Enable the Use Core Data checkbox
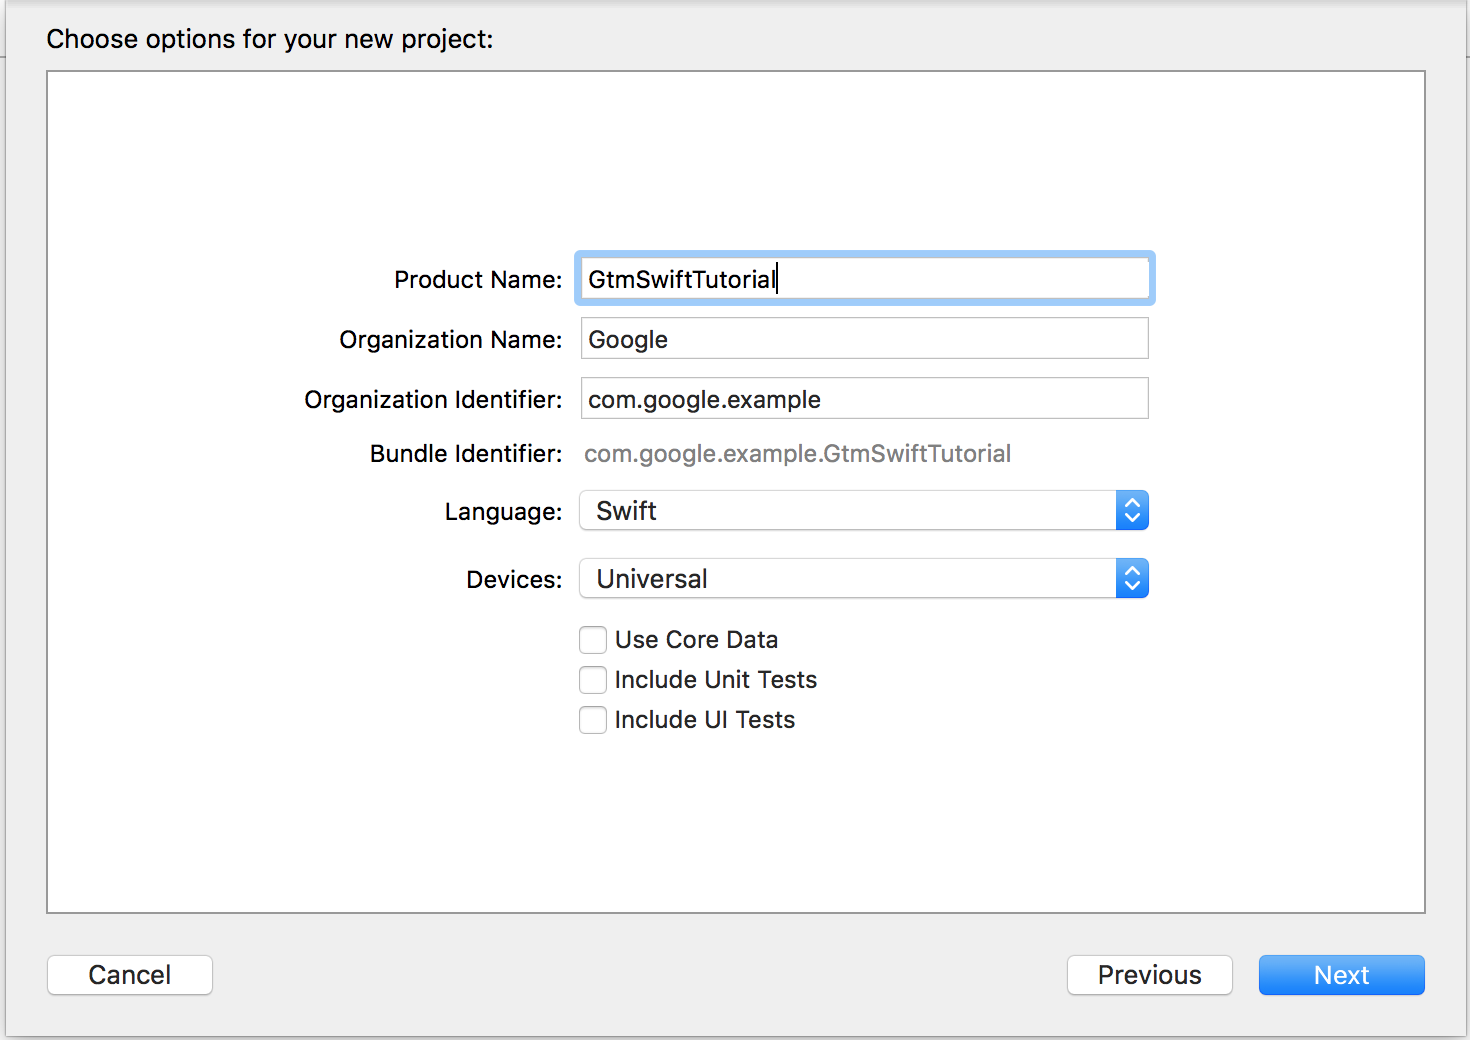 [593, 640]
